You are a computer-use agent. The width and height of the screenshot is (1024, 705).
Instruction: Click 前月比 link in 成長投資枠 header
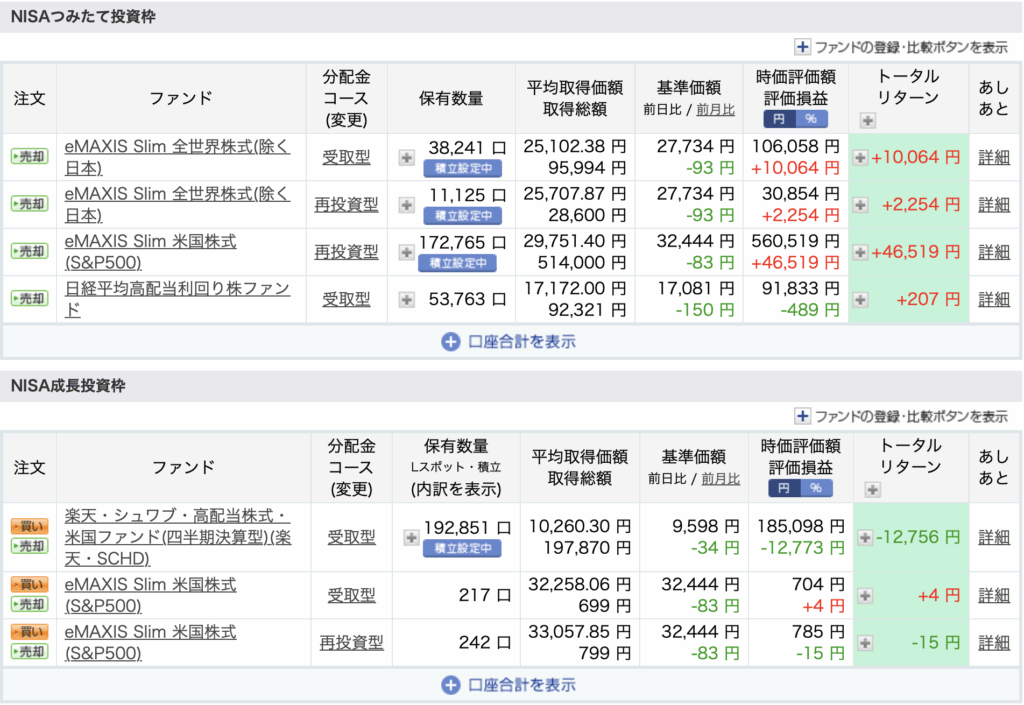(720, 479)
